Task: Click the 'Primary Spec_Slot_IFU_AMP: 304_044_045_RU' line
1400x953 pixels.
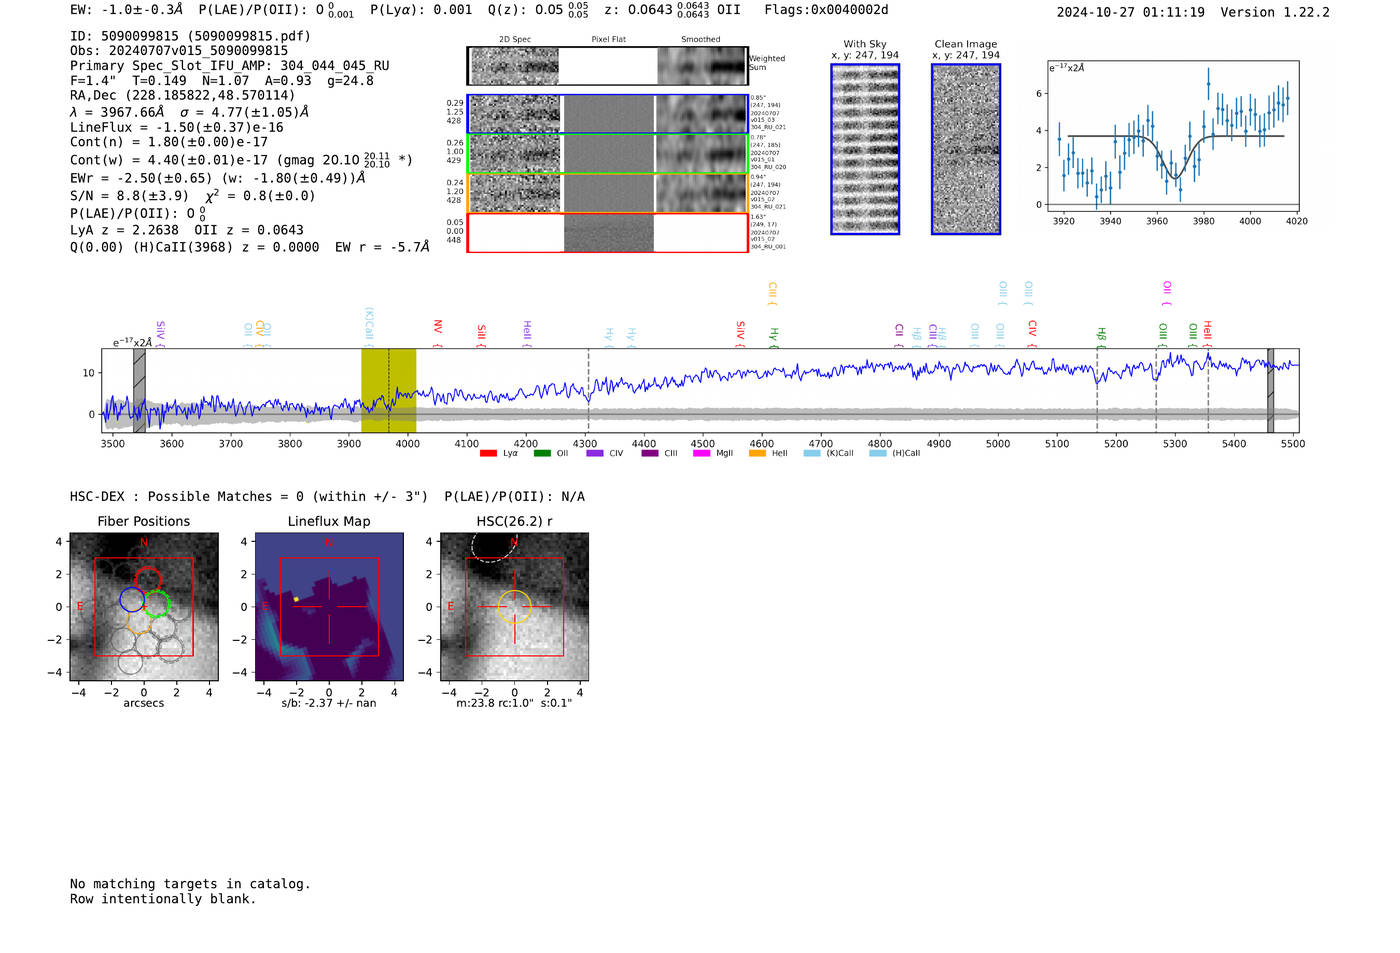Action: click(x=230, y=65)
